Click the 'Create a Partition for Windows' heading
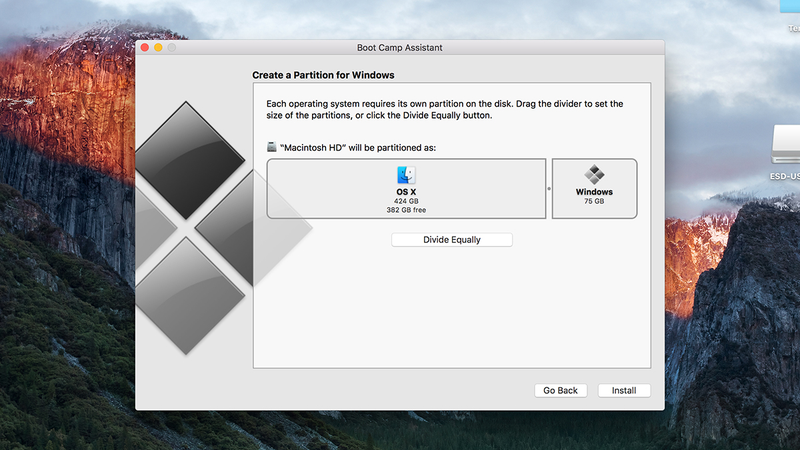Screen dimensions: 800x450 [323, 75]
